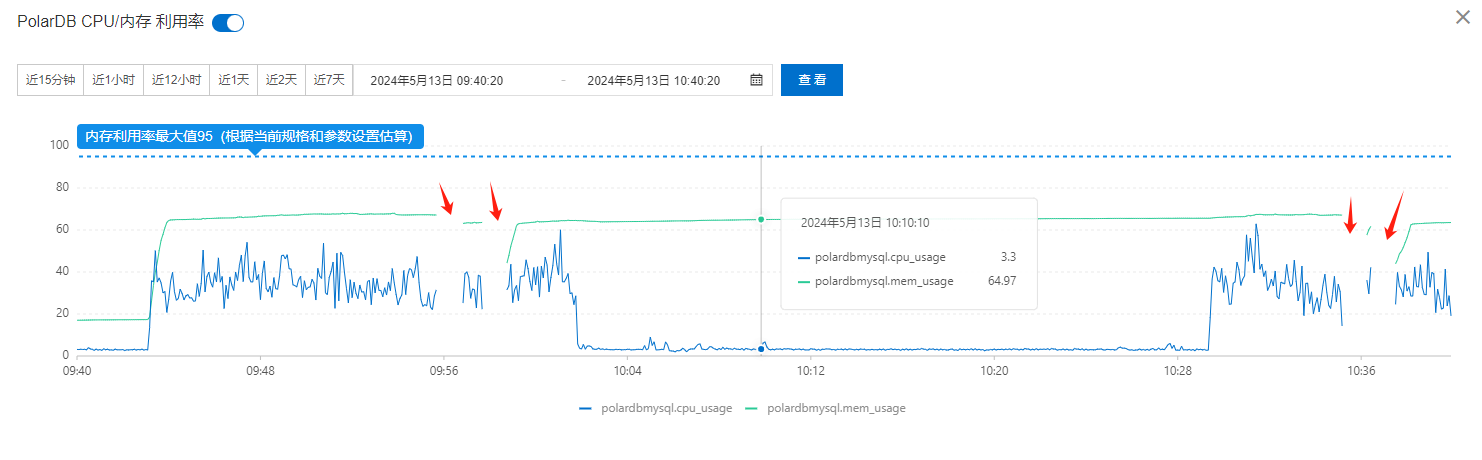Click the tooltip value 3.3
1482x460 pixels.
(1008, 257)
